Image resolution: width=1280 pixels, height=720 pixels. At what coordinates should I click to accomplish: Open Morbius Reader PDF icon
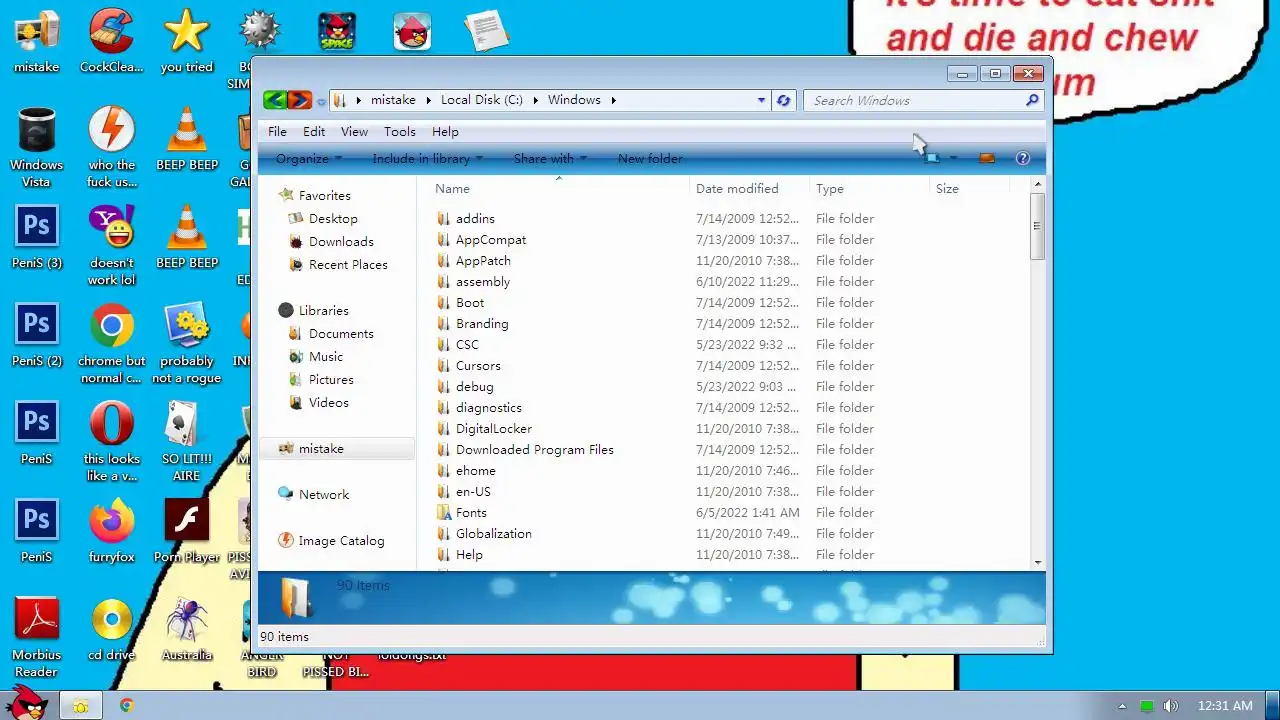pos(37,637)
